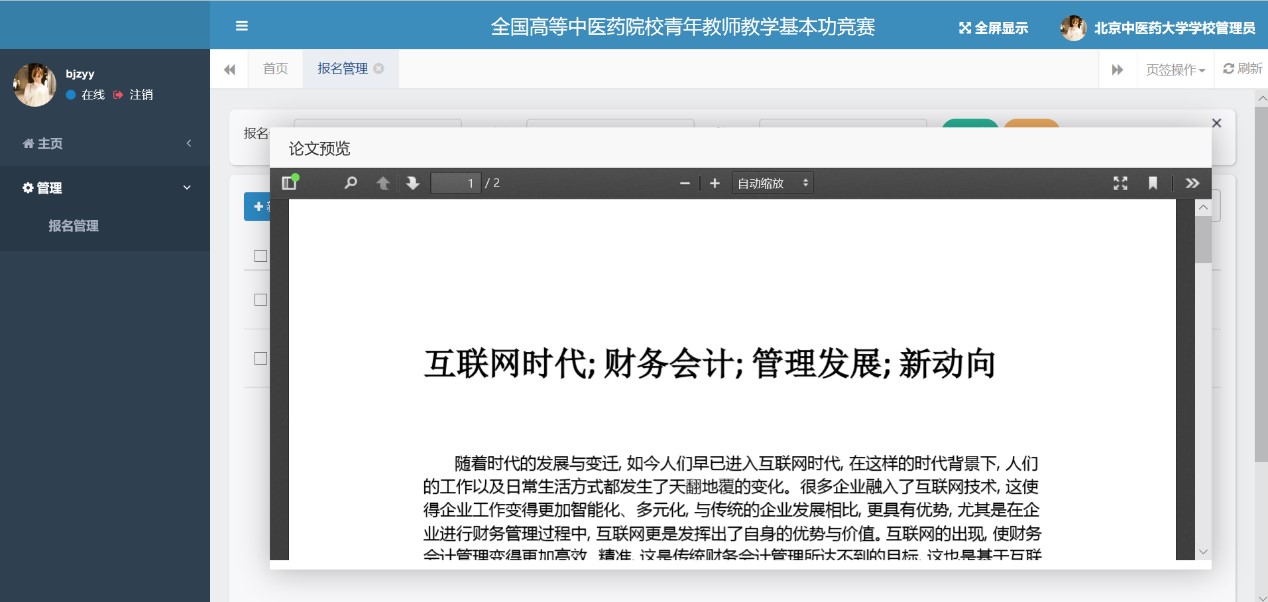Image resolution: width=1268 pixels, height=602 pixels.
Task: Open the PDF tools double-arrow menu
Action: pyautogui.click(x=1192, y=183)
